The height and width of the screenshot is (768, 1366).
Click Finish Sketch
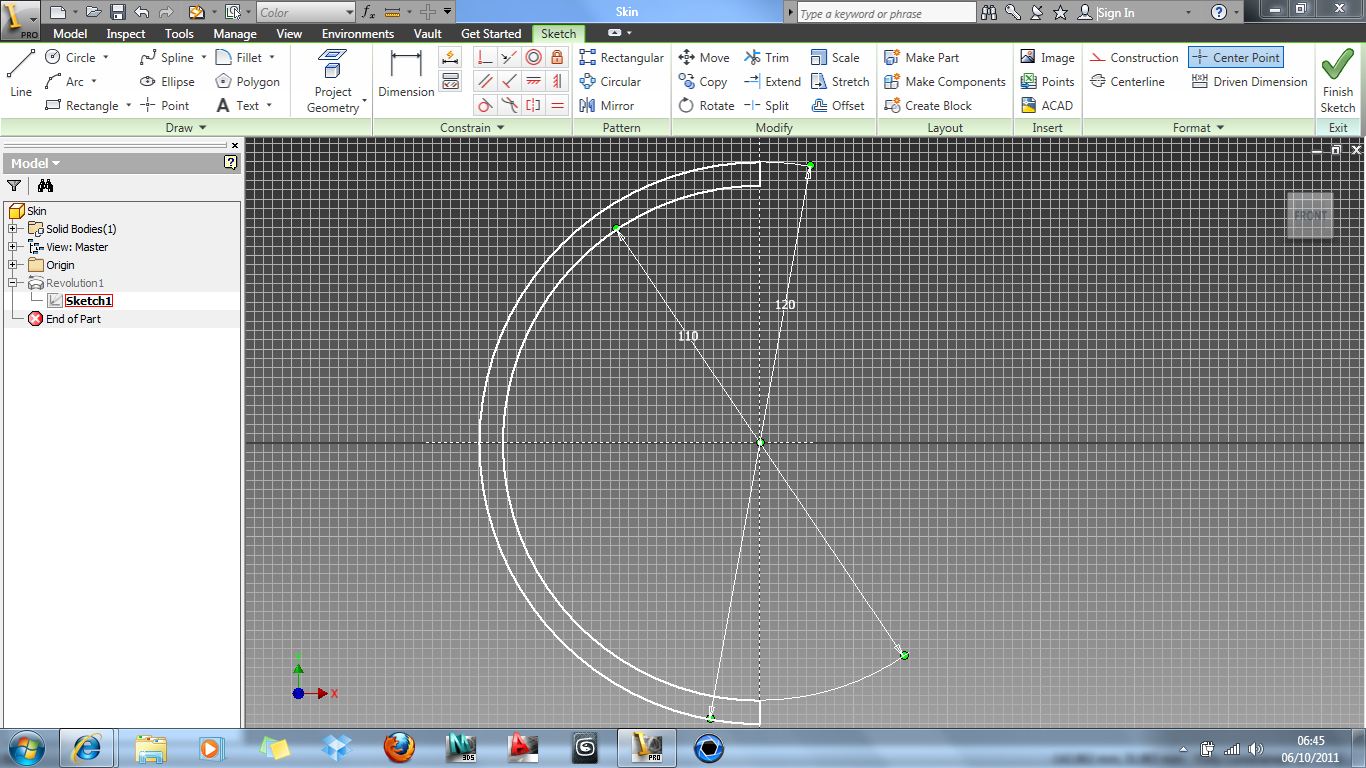click(1338, 82)
